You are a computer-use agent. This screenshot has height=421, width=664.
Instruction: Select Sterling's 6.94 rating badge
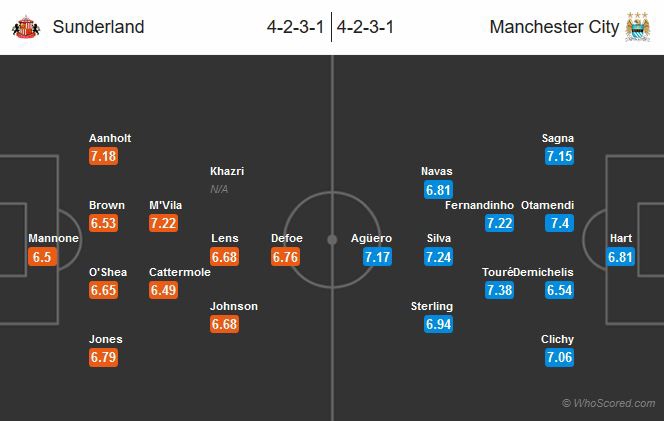[x=439, y=324]
